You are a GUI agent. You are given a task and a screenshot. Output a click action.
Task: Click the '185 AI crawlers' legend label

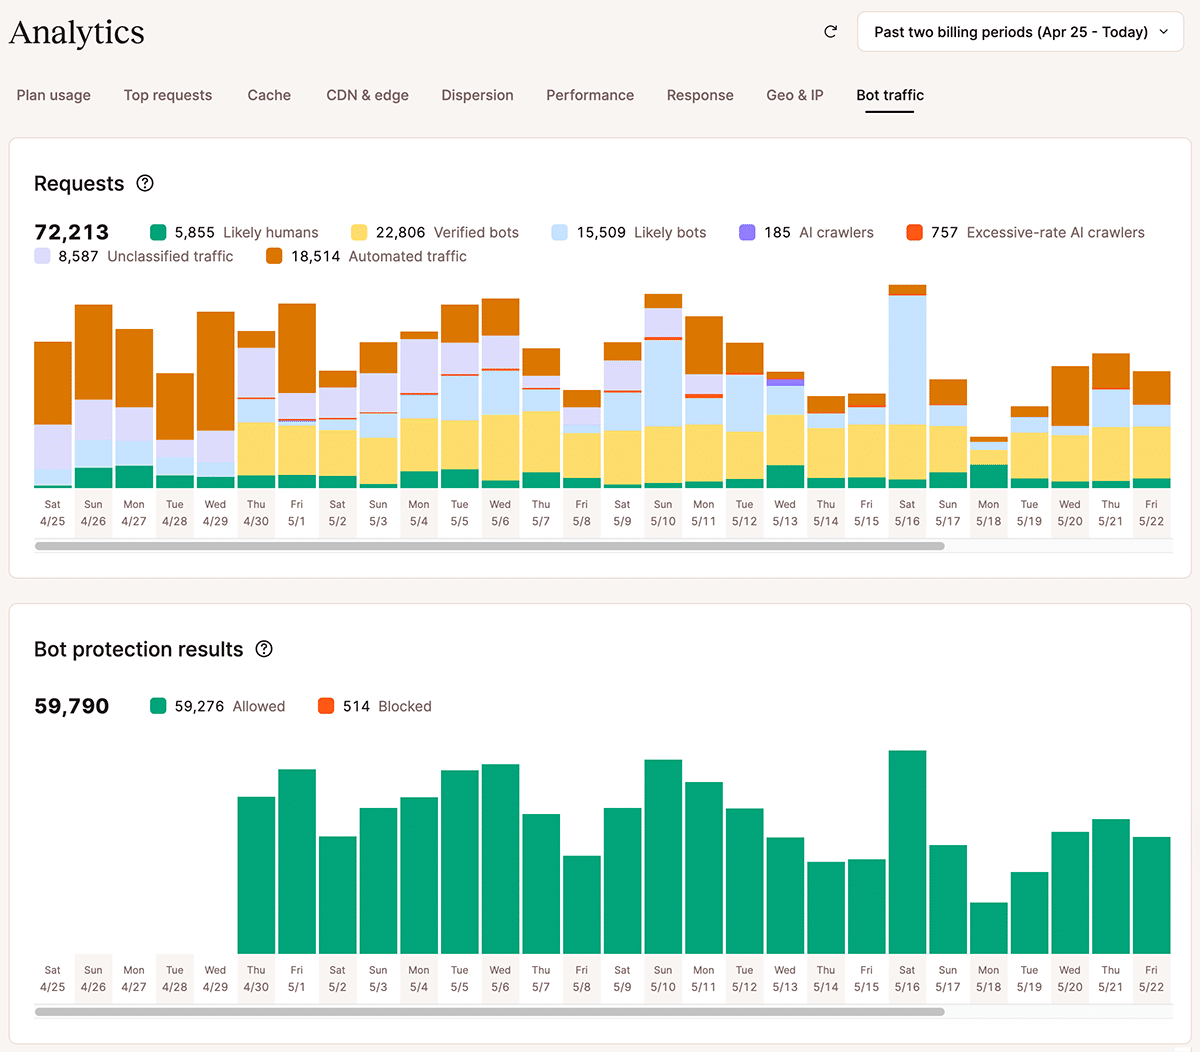click(819, 232)
